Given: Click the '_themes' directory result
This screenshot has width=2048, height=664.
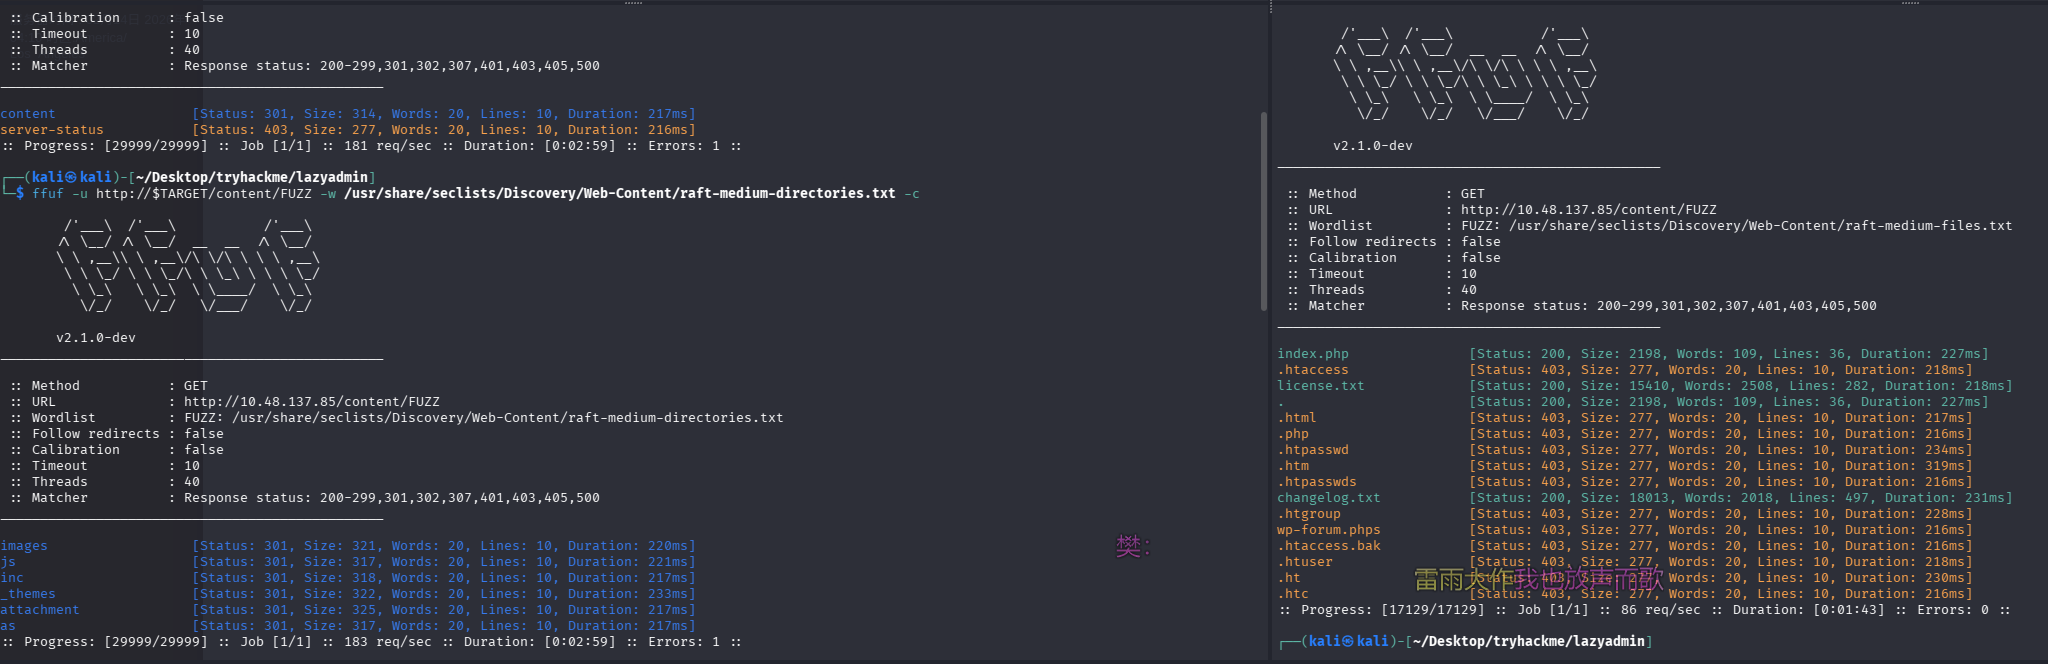Looking at the screenshot, I should pos(28,594).
